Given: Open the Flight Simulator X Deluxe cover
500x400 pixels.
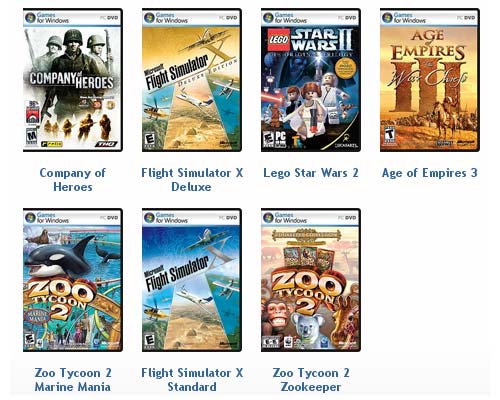Looking at the screenshot, I should click(x=192, y=80).
